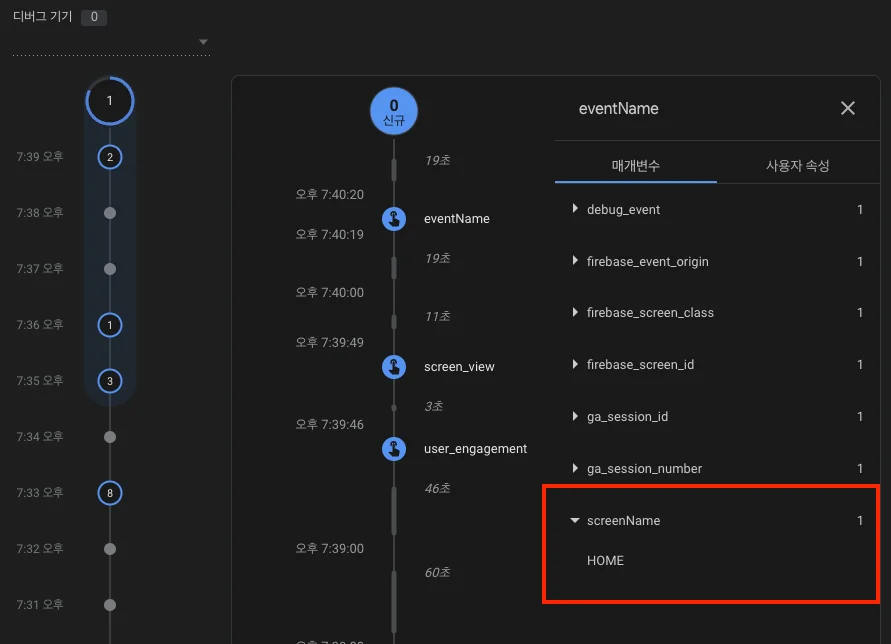The width and height of the screenshot is (891, 644).
Task: Switch to the 사용자 속성 tab
Action: (797, 165)
